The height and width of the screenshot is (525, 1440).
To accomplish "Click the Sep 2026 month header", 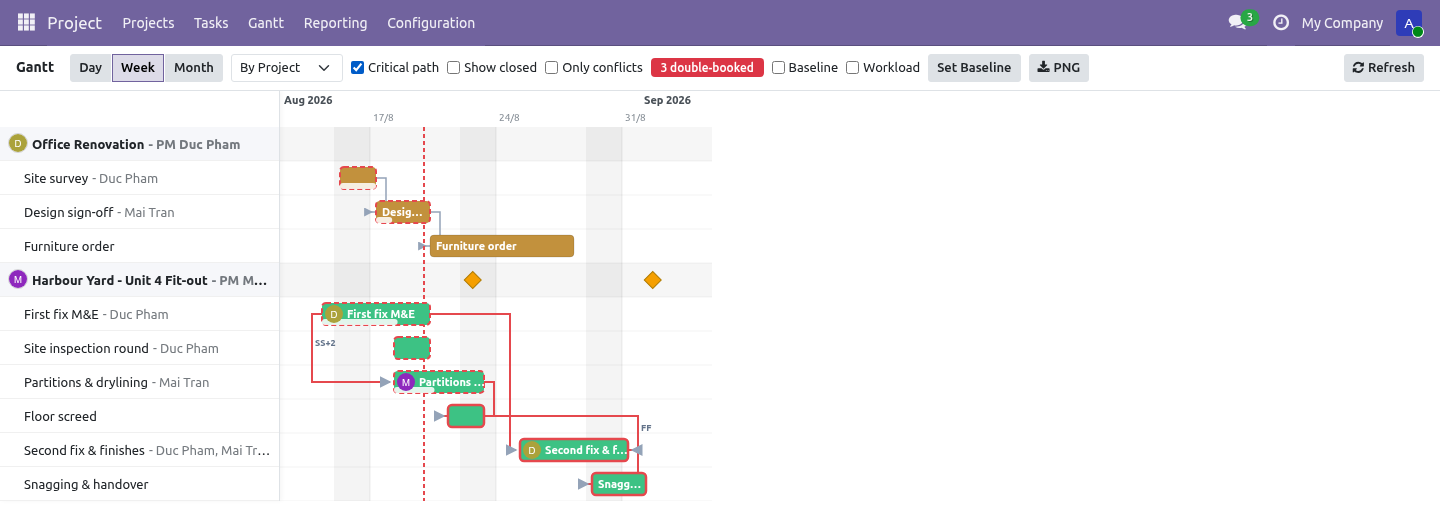I will [x=667, y=100].
